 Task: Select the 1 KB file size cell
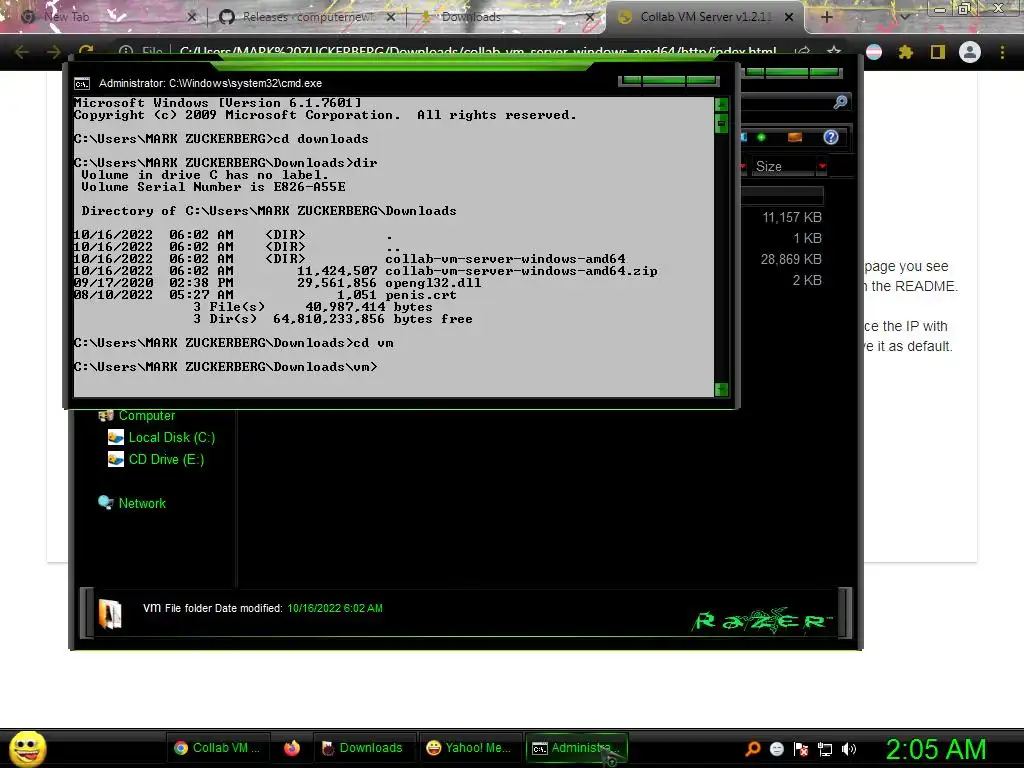click(x=807, y=238)
